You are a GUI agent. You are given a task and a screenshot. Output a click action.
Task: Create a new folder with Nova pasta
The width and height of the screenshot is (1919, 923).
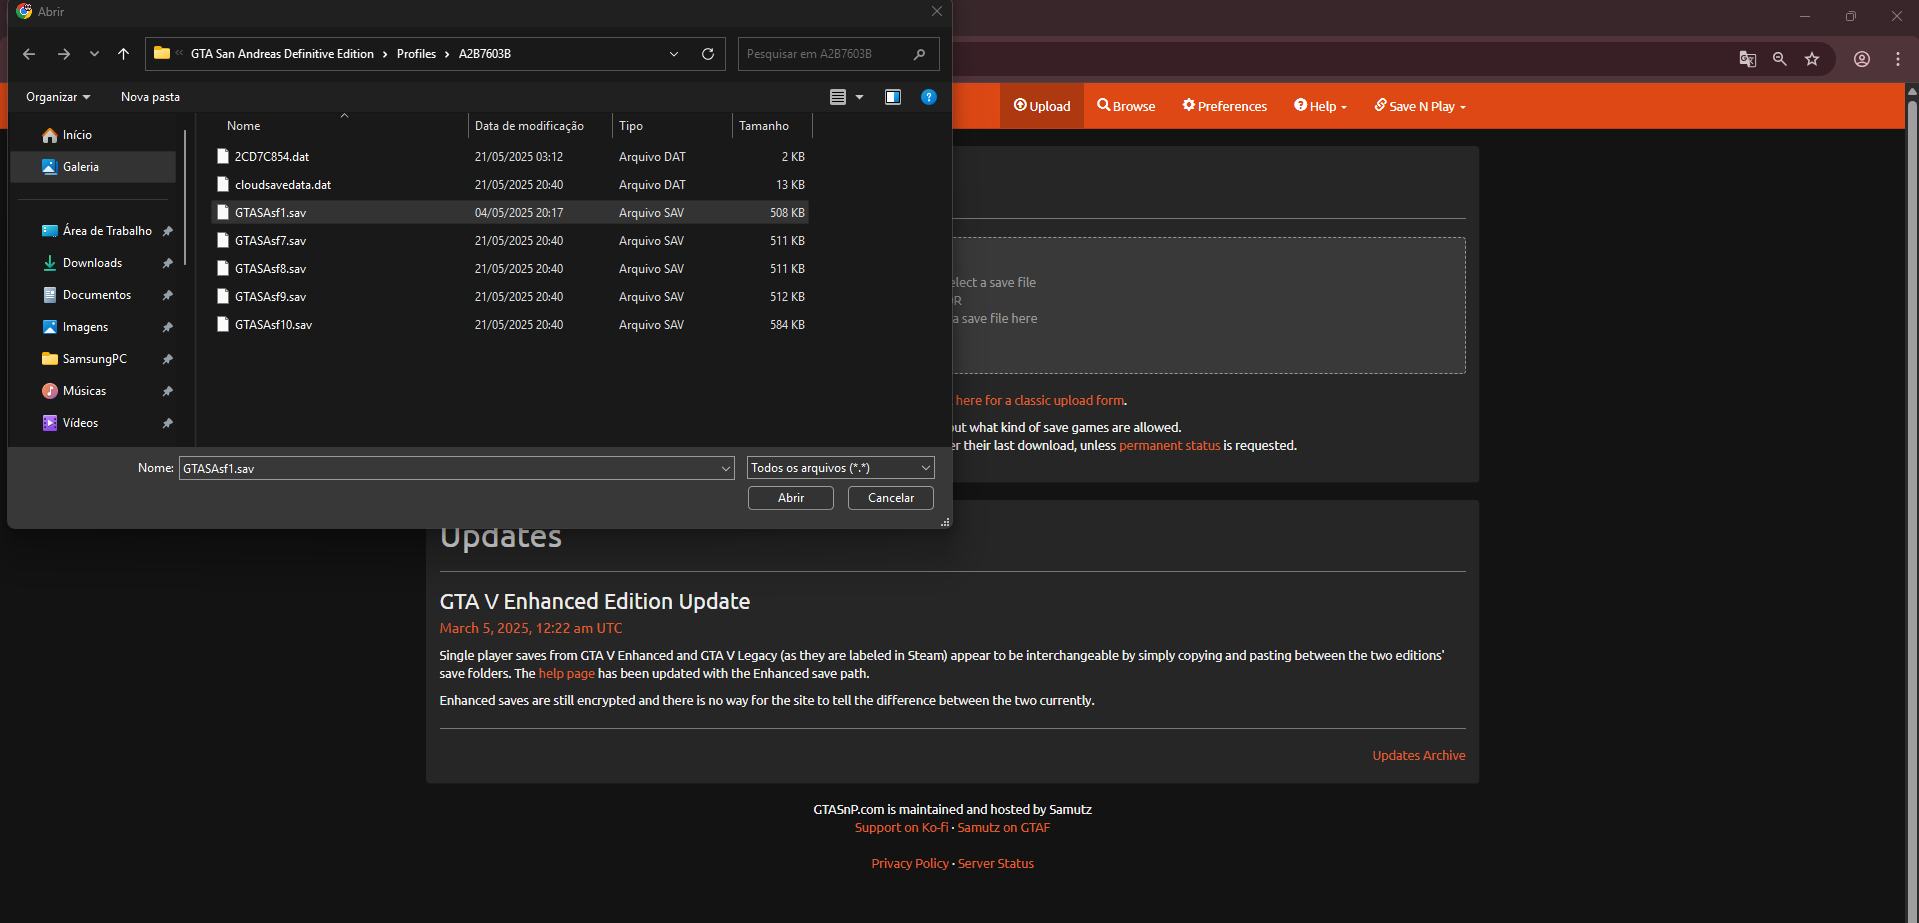tap(150, 97)
